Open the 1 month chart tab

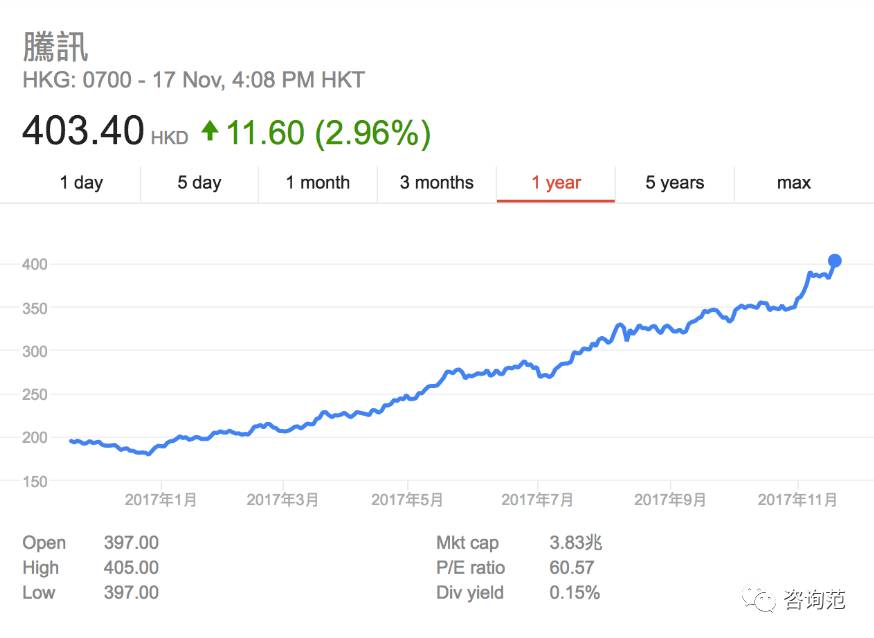317,183
